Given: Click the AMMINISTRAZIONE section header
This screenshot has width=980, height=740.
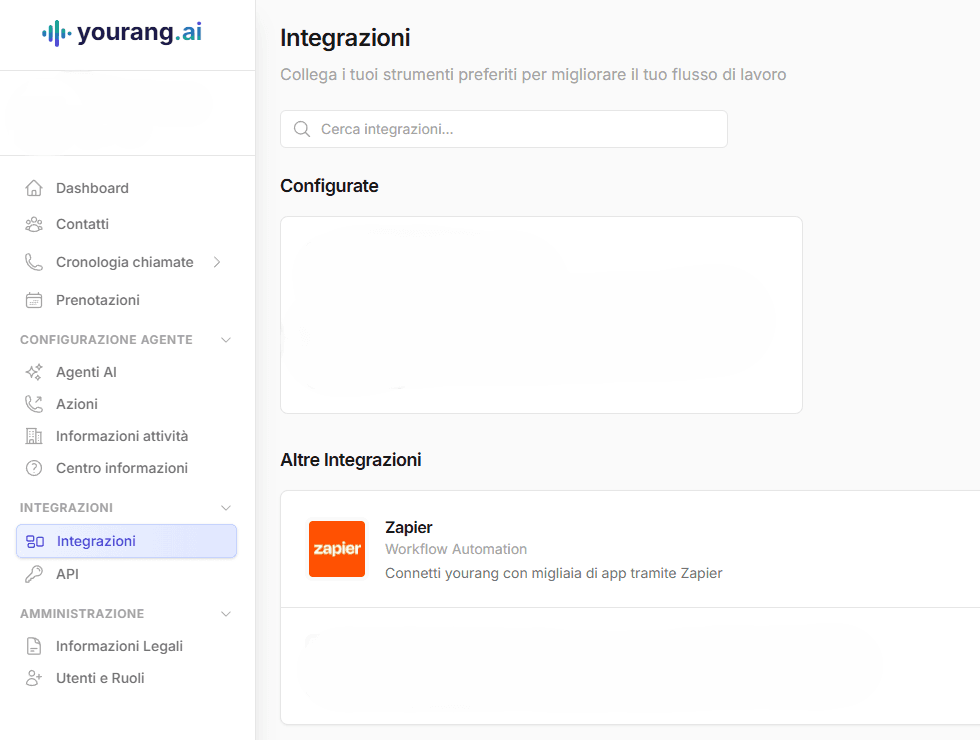Looking at the screenshot, I should pos(82,614).
